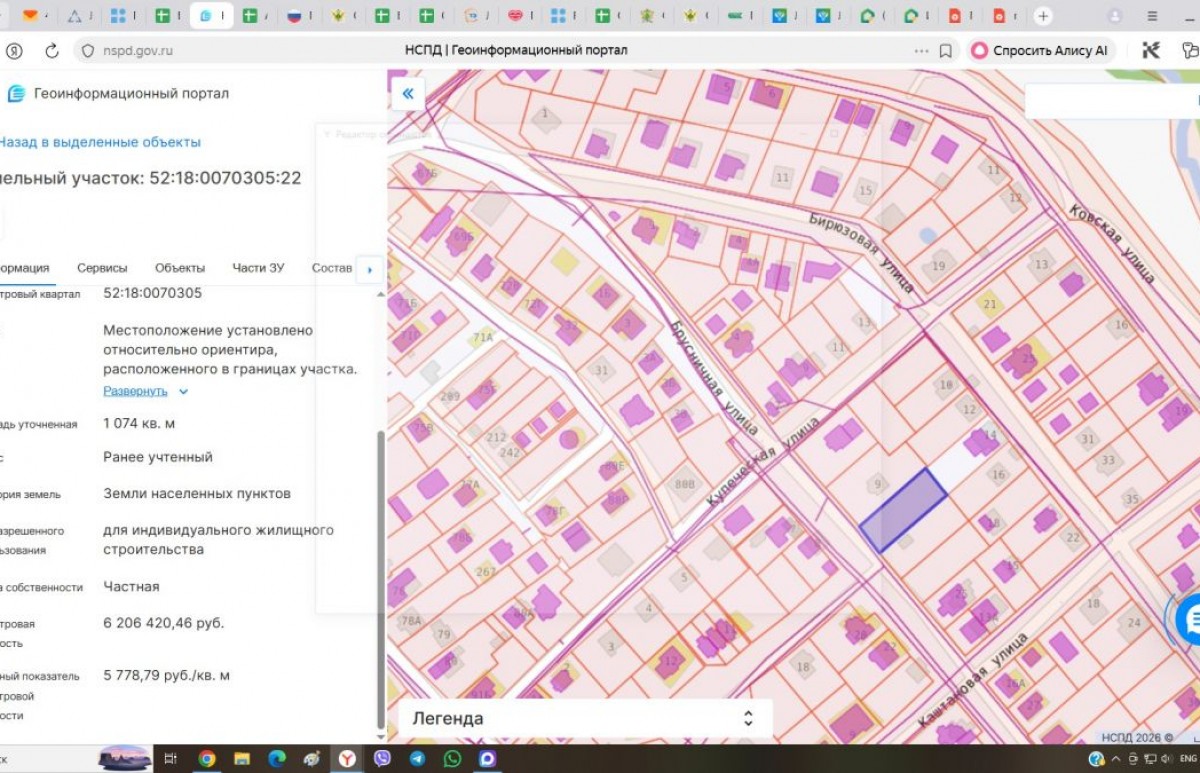Switch to the Сервисы tab

tap(102, 268)
